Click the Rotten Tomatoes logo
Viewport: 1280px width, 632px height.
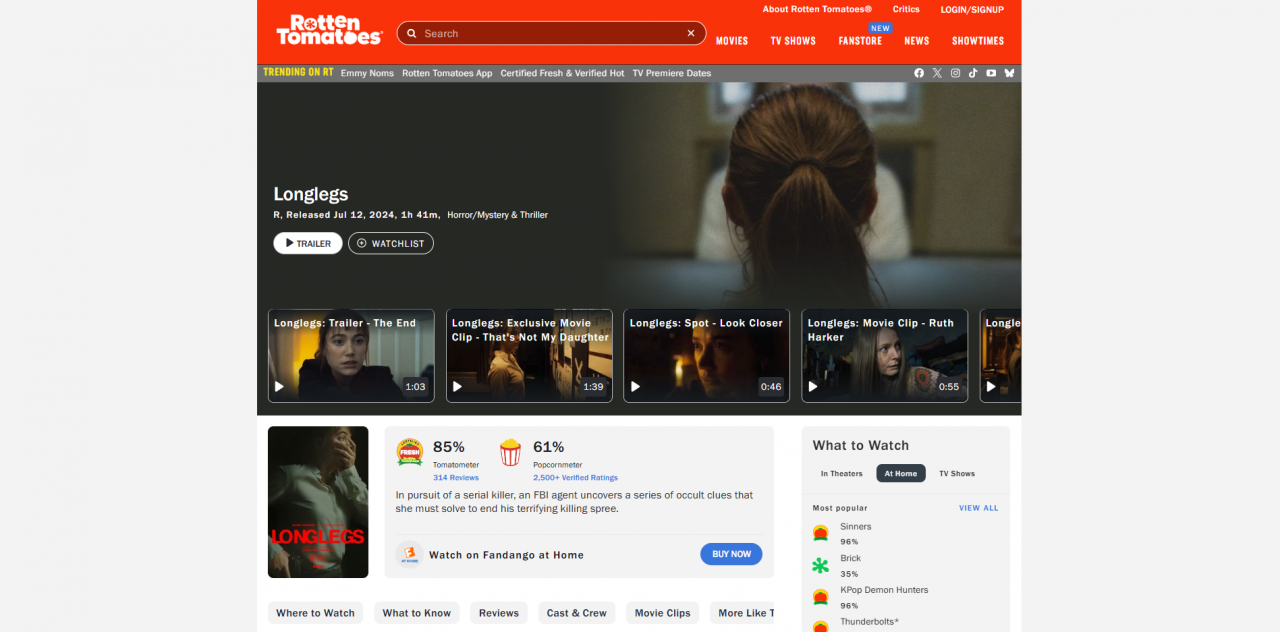[329, 30]
